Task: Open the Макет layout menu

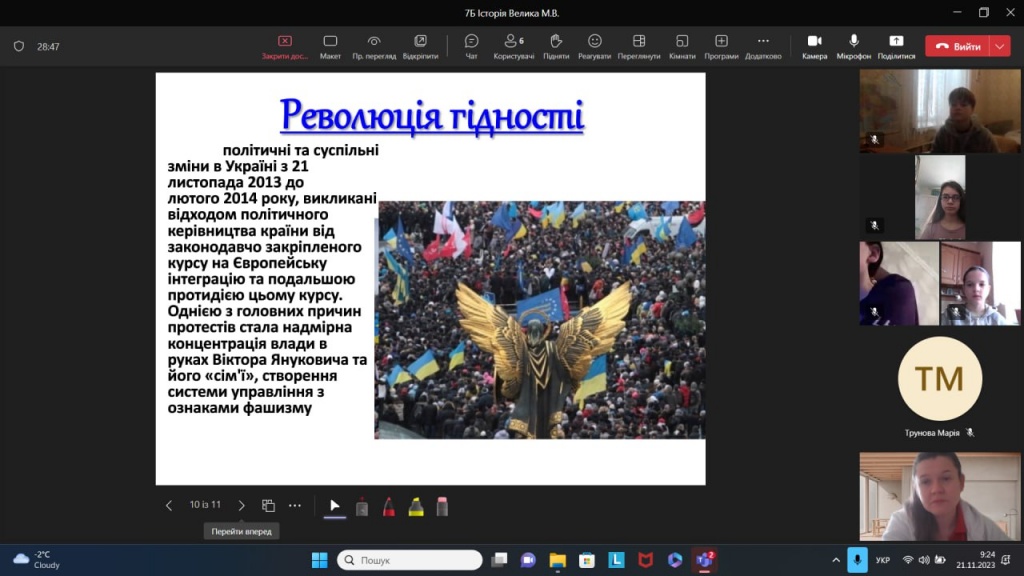Action: click(330, 46)
